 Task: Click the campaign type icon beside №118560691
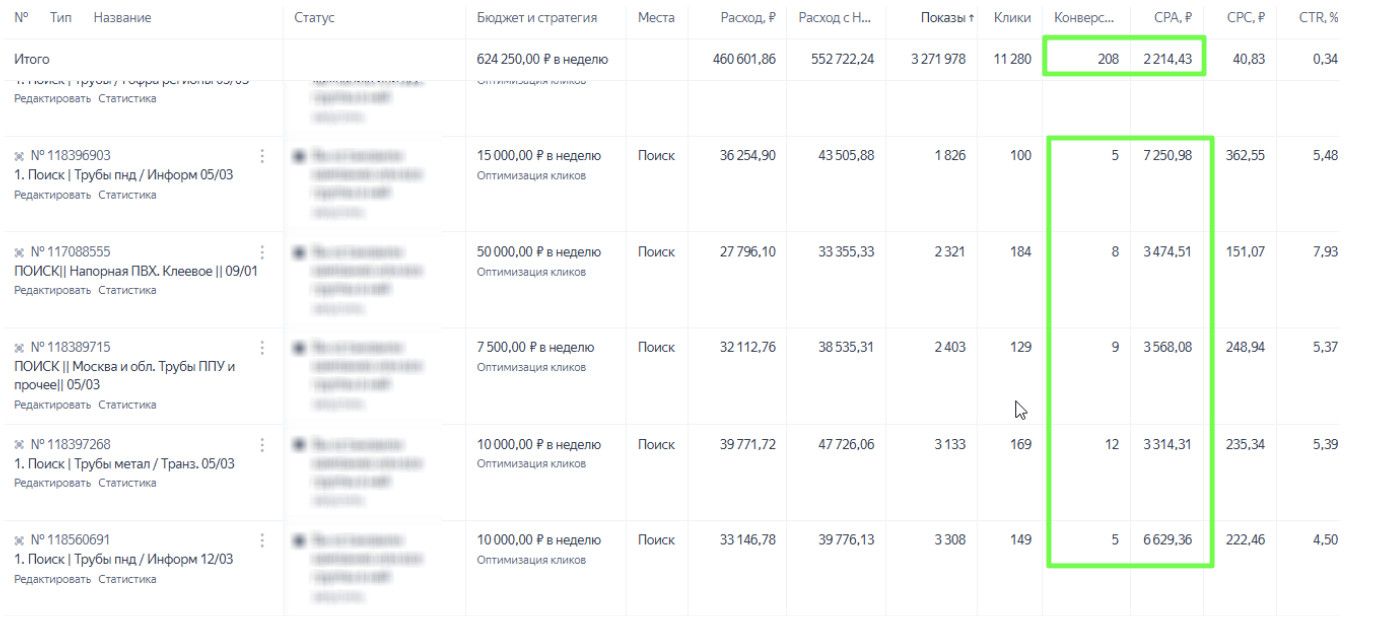tap(19, 540)
